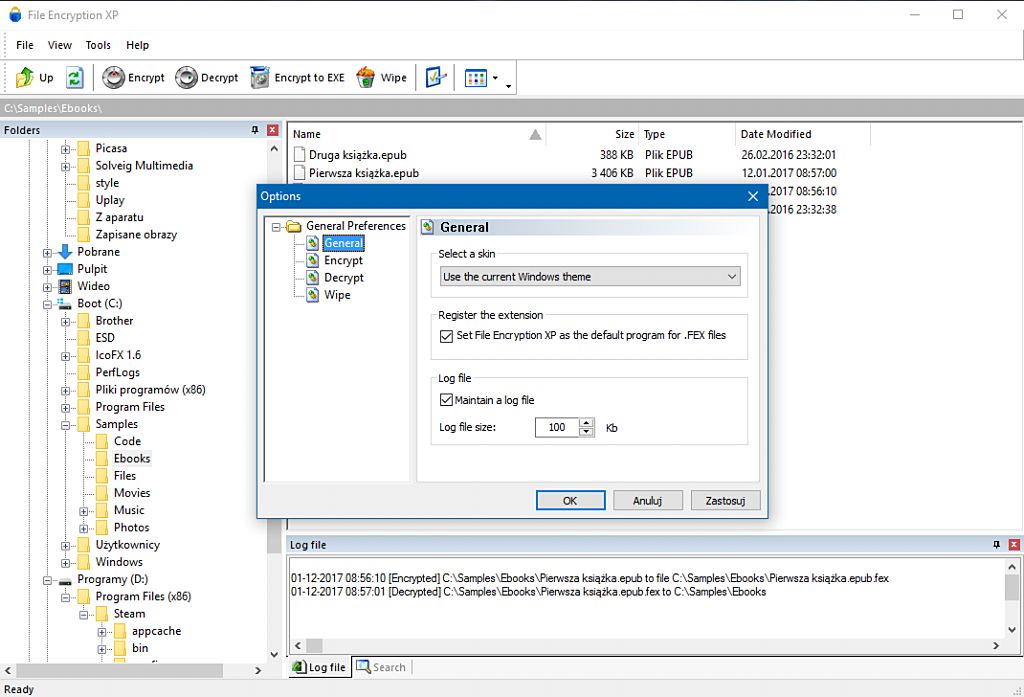Expand the Windows folder node
The width and height of the screenshot is (1024, 697).
[x=66, y=562]
